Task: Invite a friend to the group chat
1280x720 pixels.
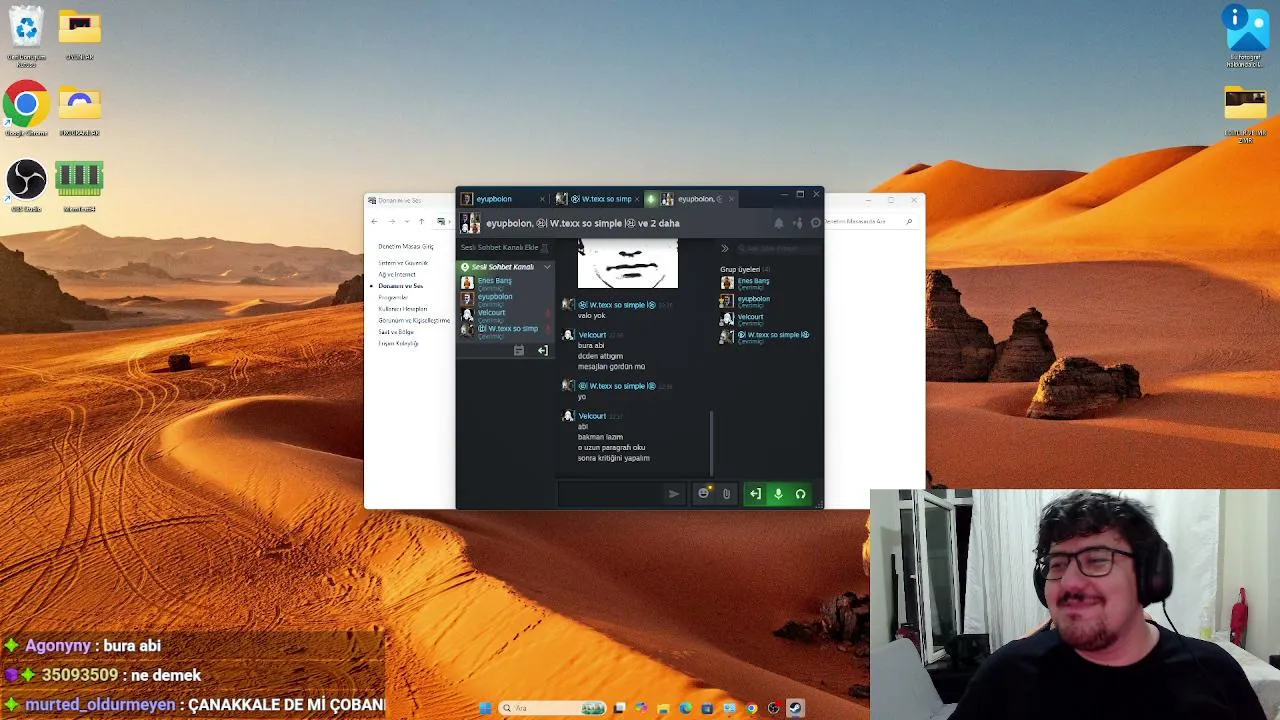Action: click(798, 223)
